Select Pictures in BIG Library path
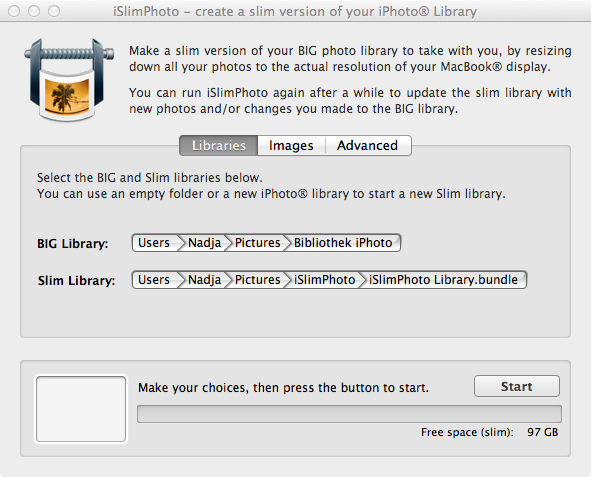This screenshot has height=477, width=591. (257, 243)
